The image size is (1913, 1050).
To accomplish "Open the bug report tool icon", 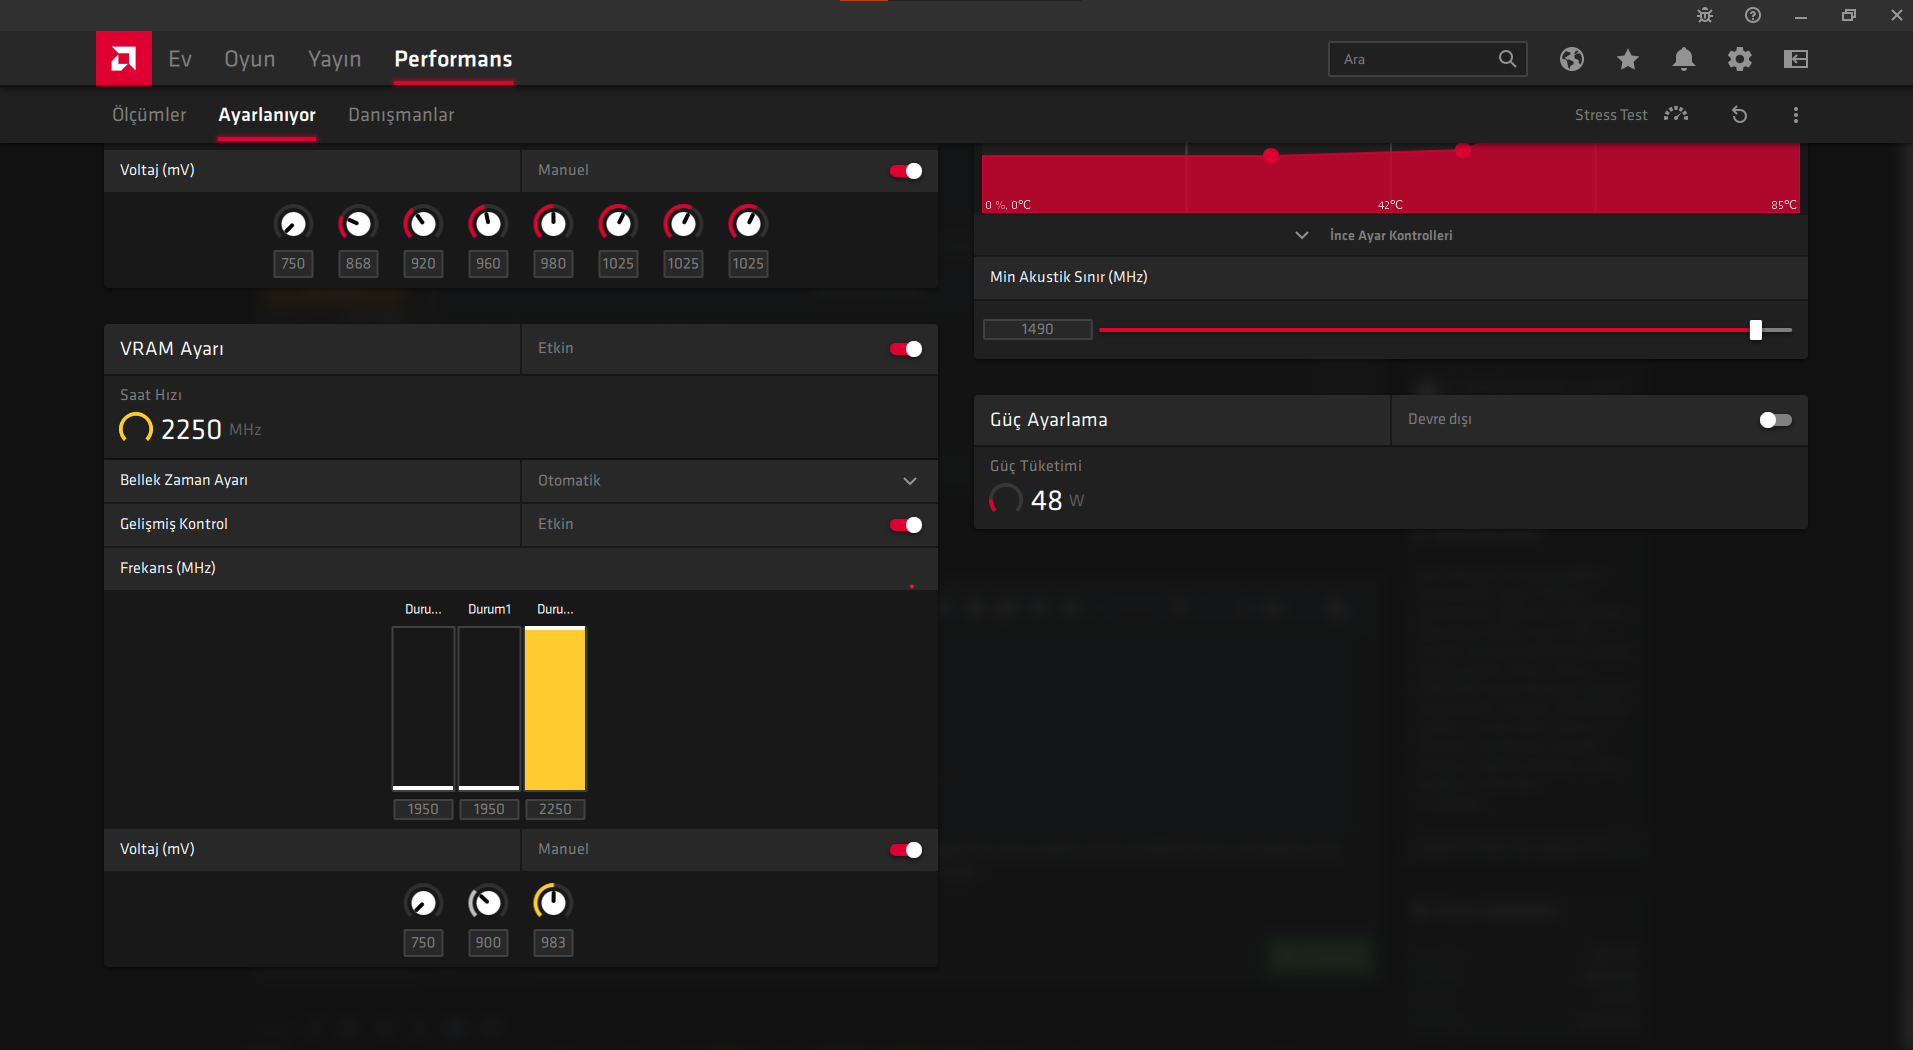I will [x=1705, y=15].
